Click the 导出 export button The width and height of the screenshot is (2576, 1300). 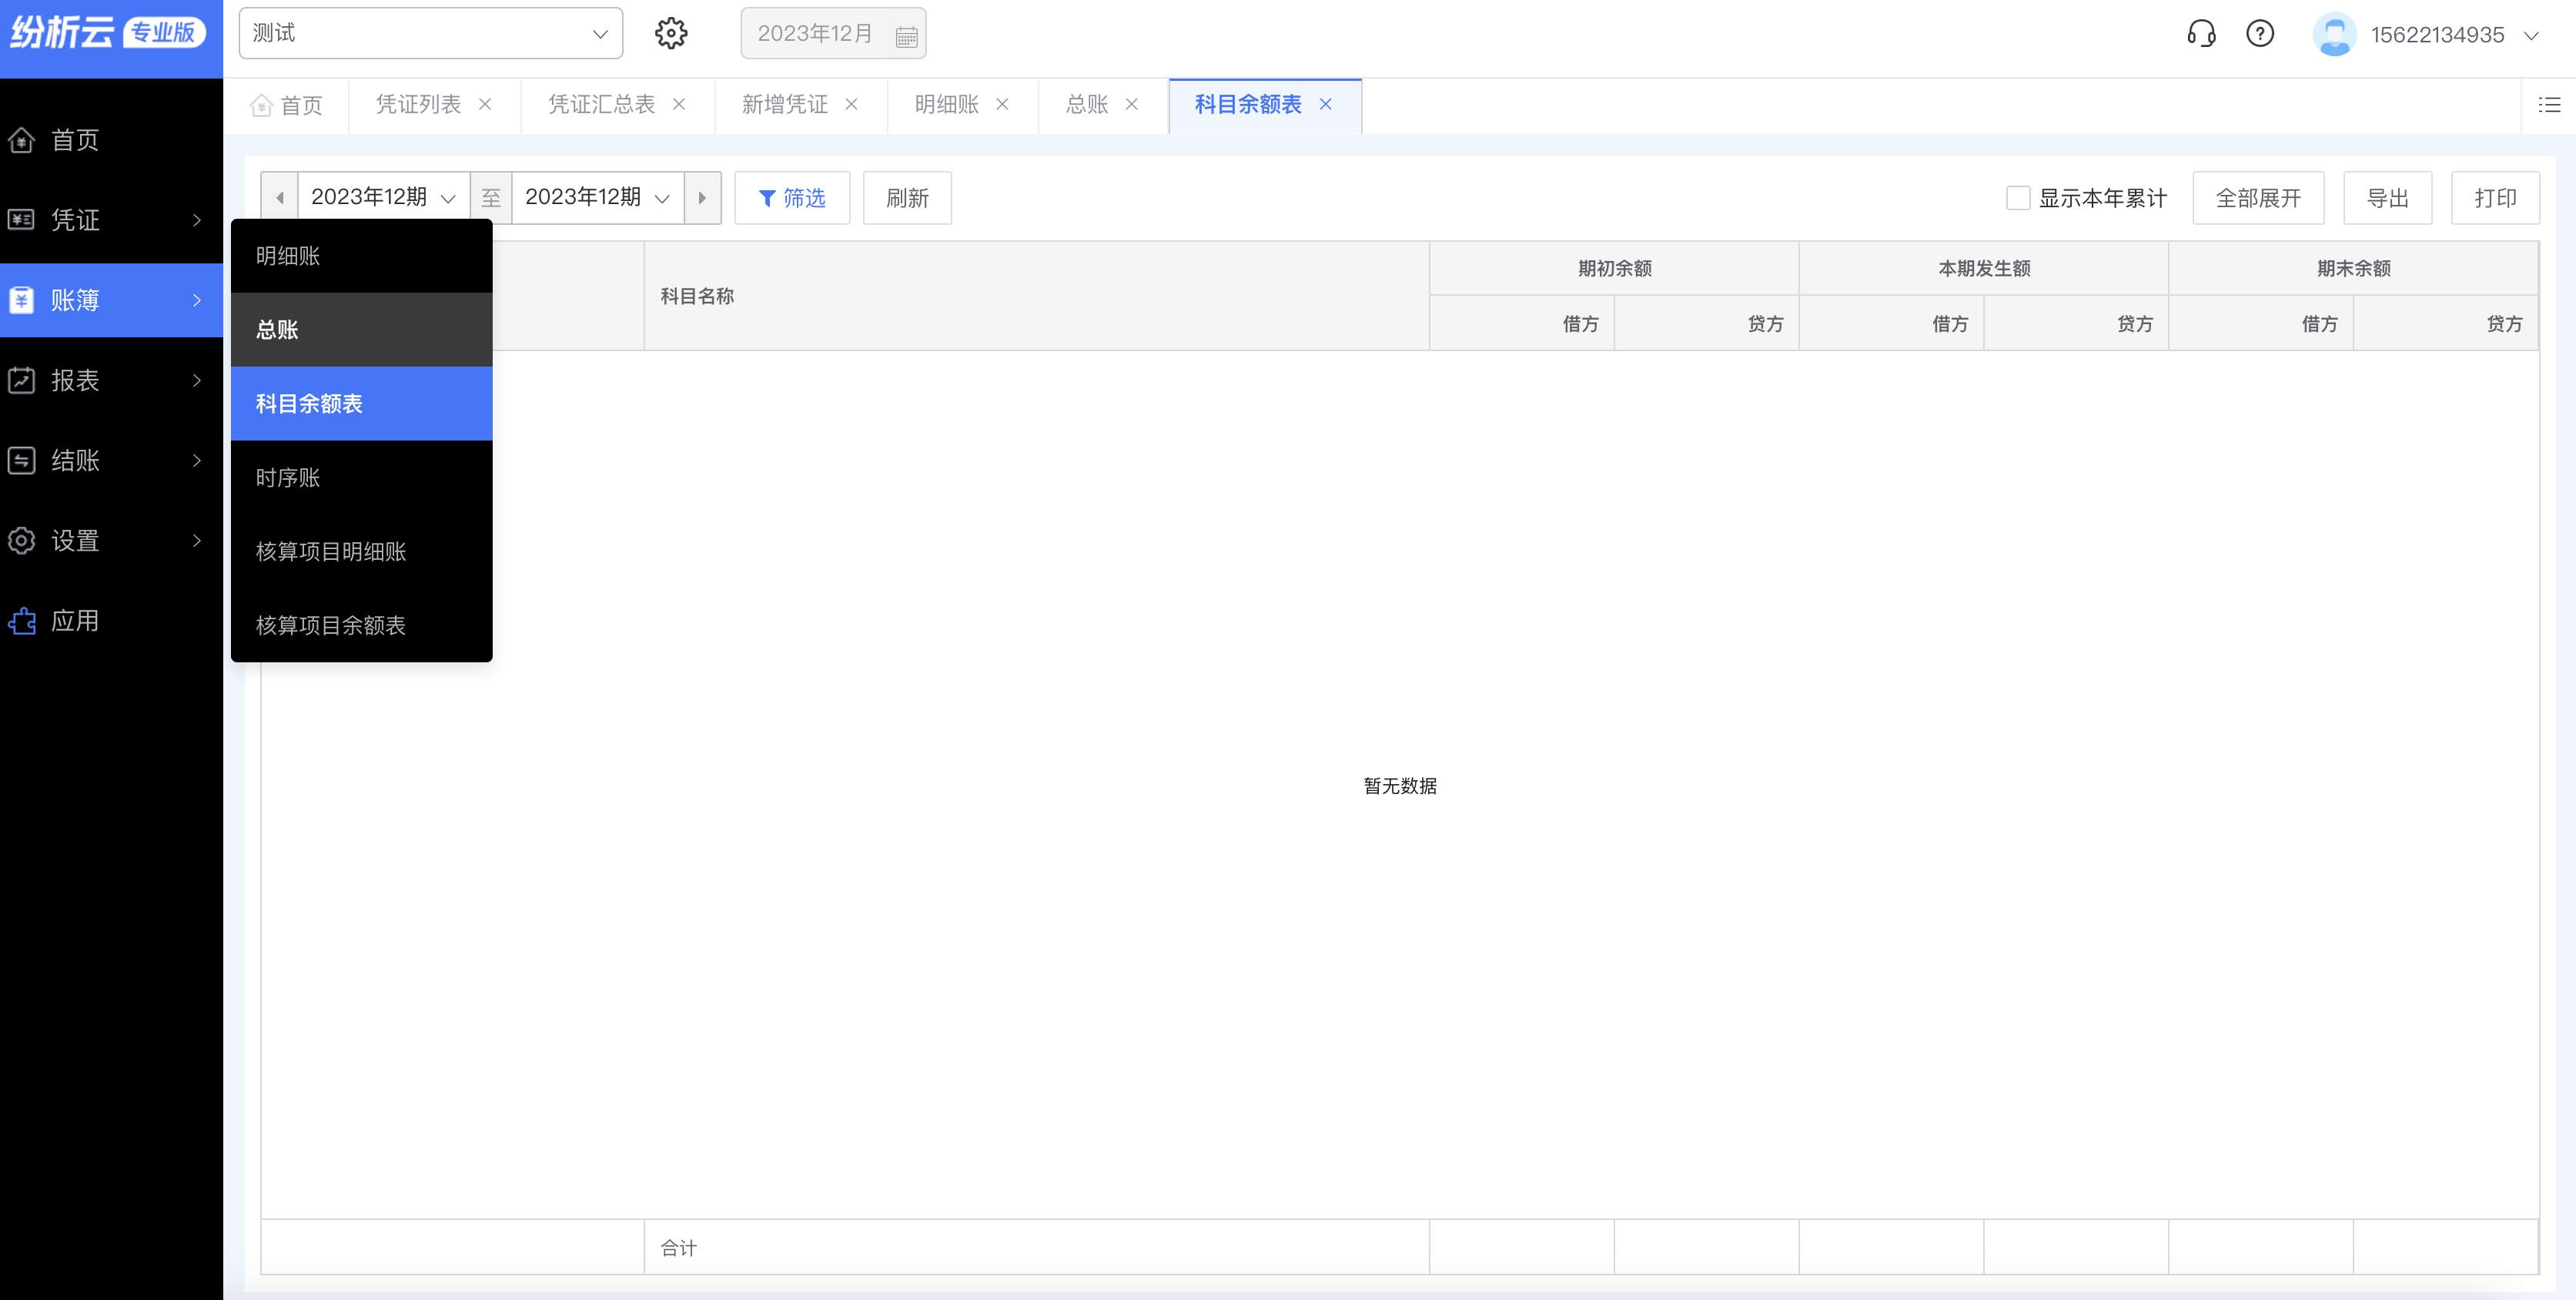[x=2388, y=198]
